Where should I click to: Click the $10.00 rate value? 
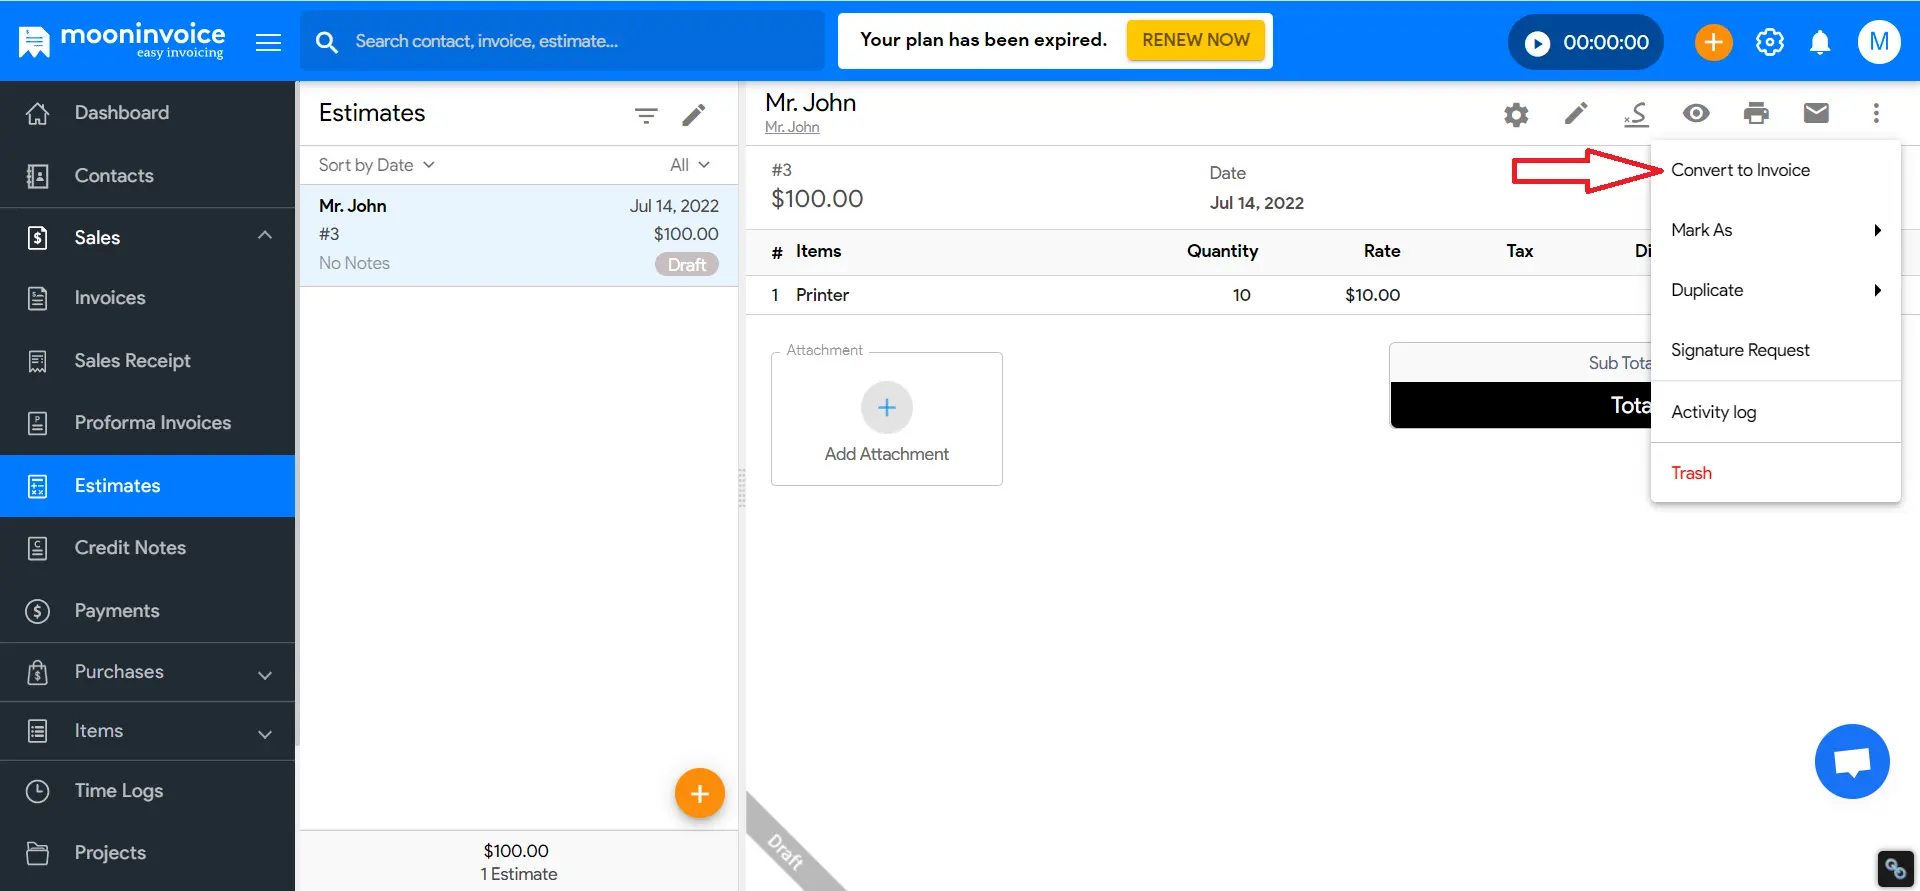(x=1372, y=295)
